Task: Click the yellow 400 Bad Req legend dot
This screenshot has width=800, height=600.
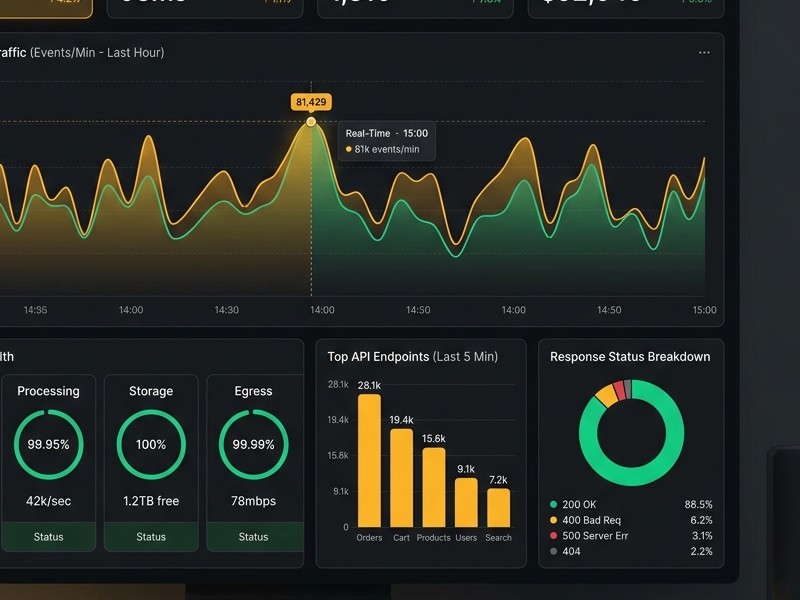Action: (554, 520)
